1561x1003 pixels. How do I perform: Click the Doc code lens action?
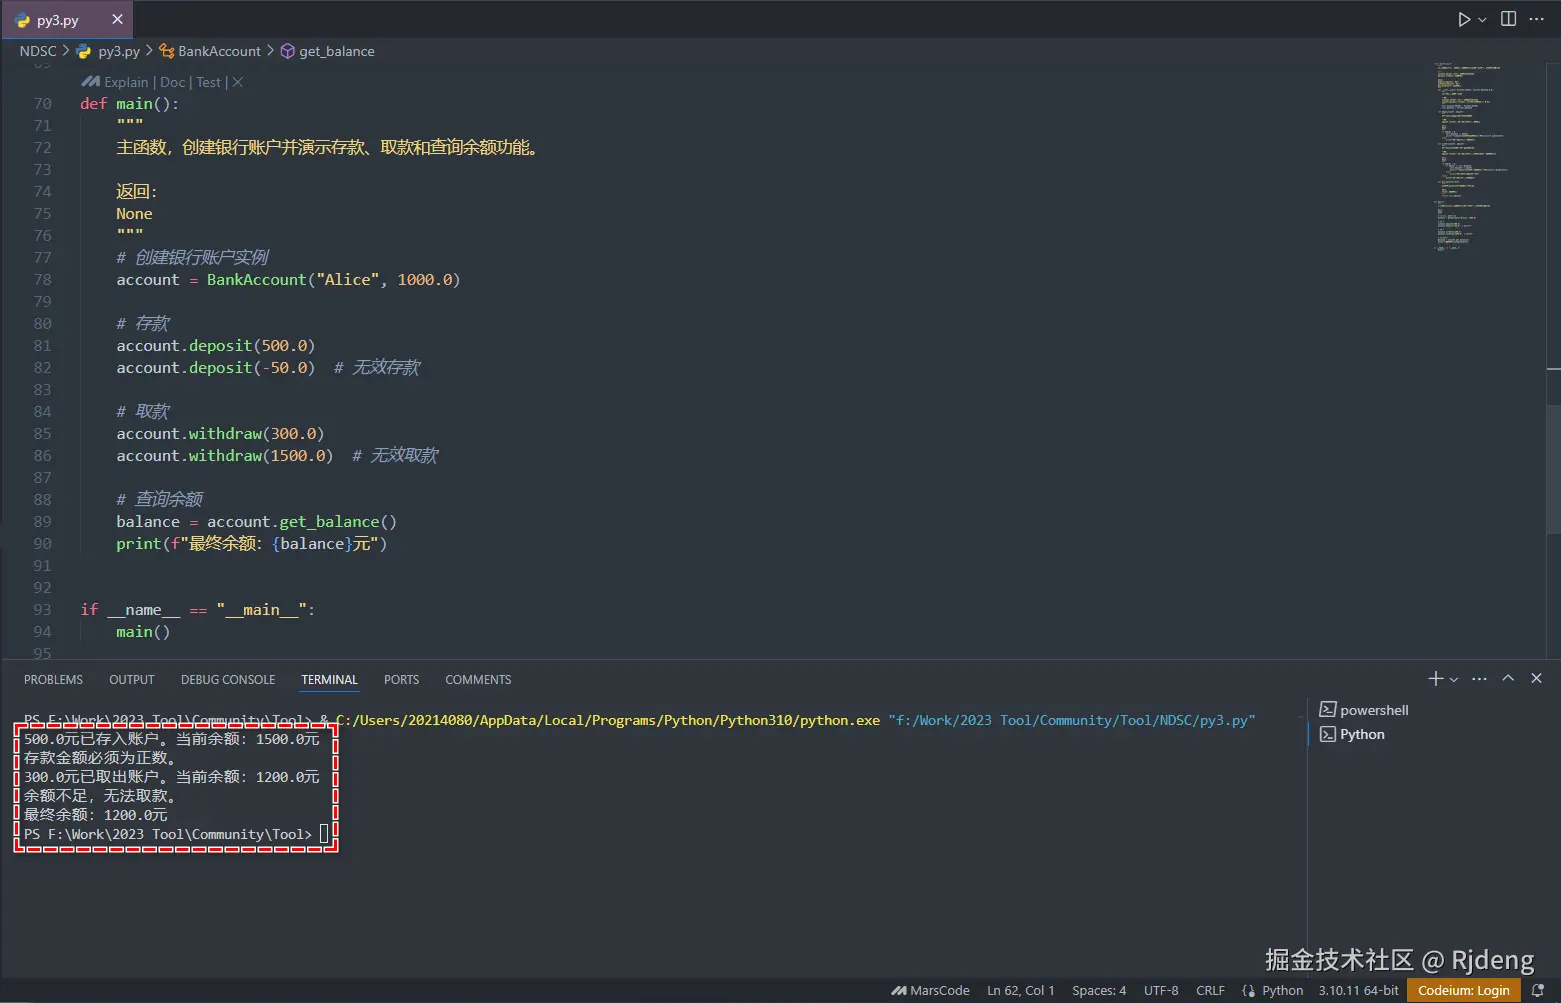tap(173, 82)
